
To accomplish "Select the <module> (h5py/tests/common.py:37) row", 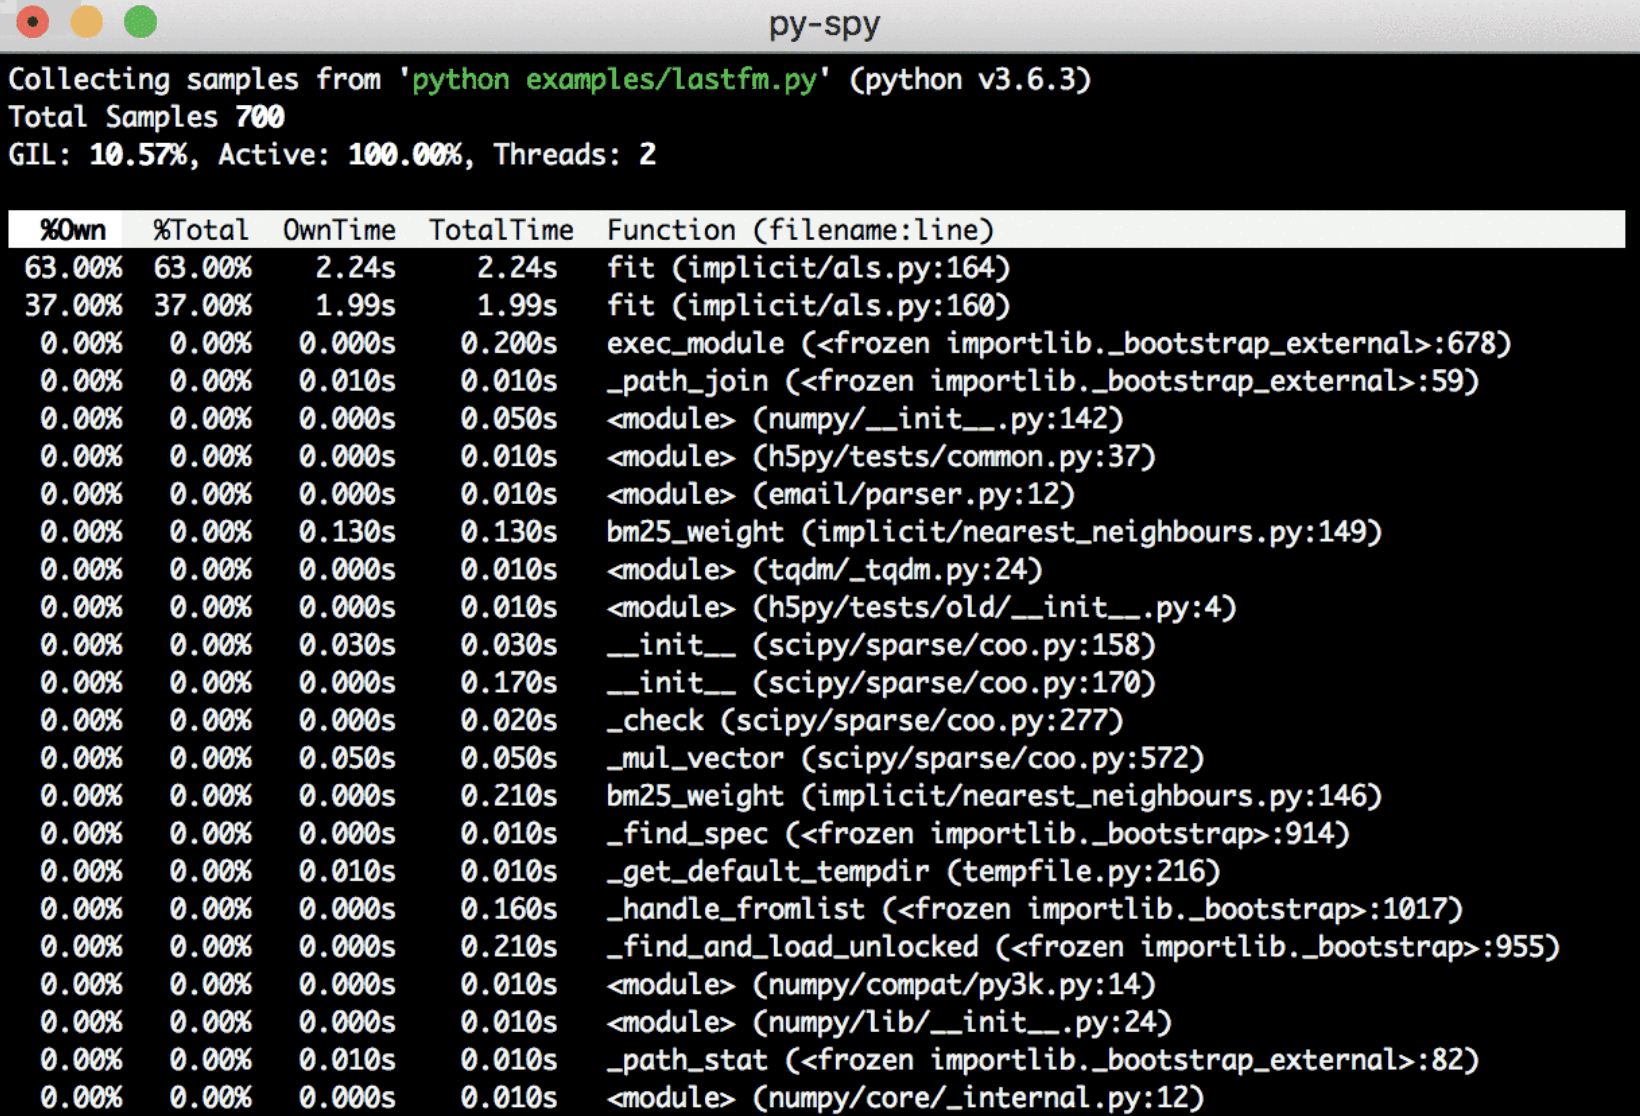I will 817,457.
